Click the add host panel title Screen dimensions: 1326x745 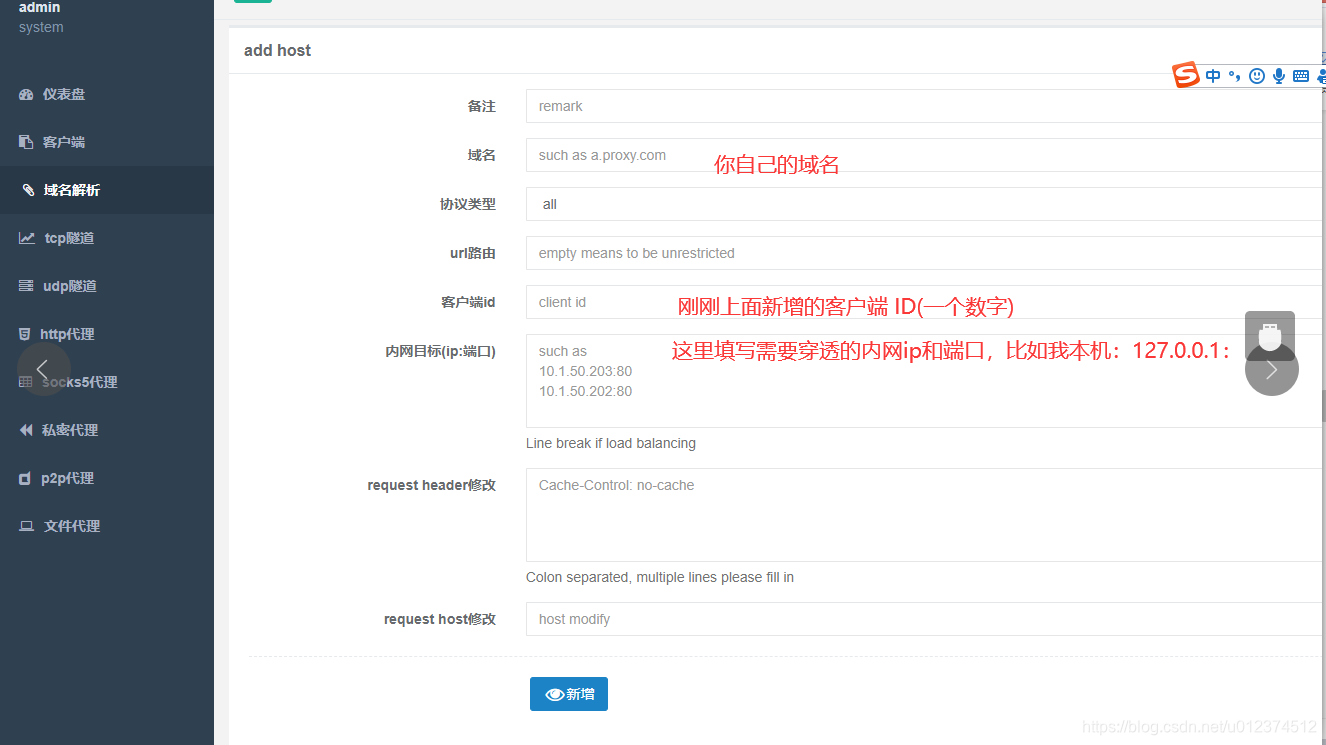point(277,50)
